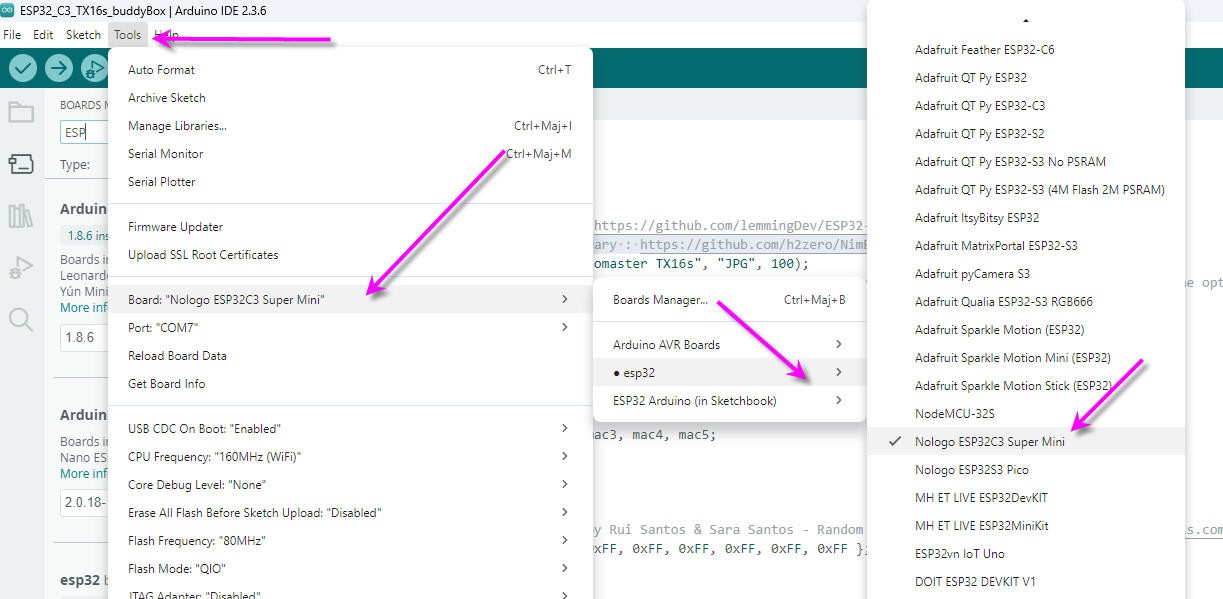This screenshot has width=1223, height=599.
Task: Click the Upload arrow button
Action: pyautogui.click(x=59, y=68)
